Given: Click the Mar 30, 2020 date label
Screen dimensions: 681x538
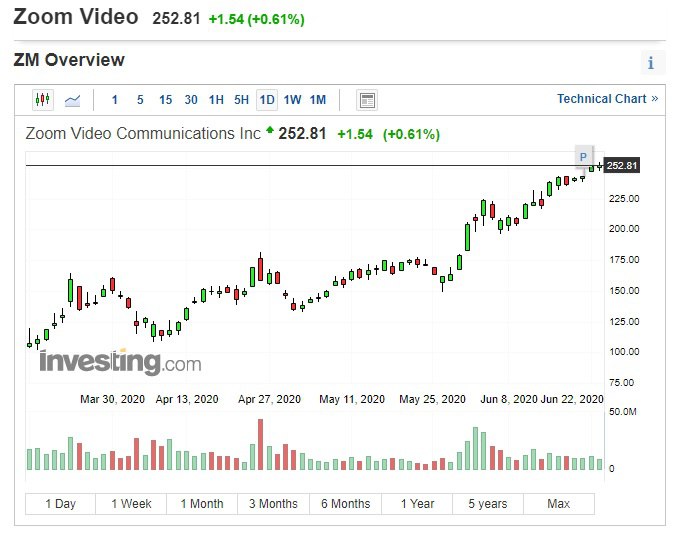Looking at the screenshot, I should pyautogui.click(x=112, y=399).
